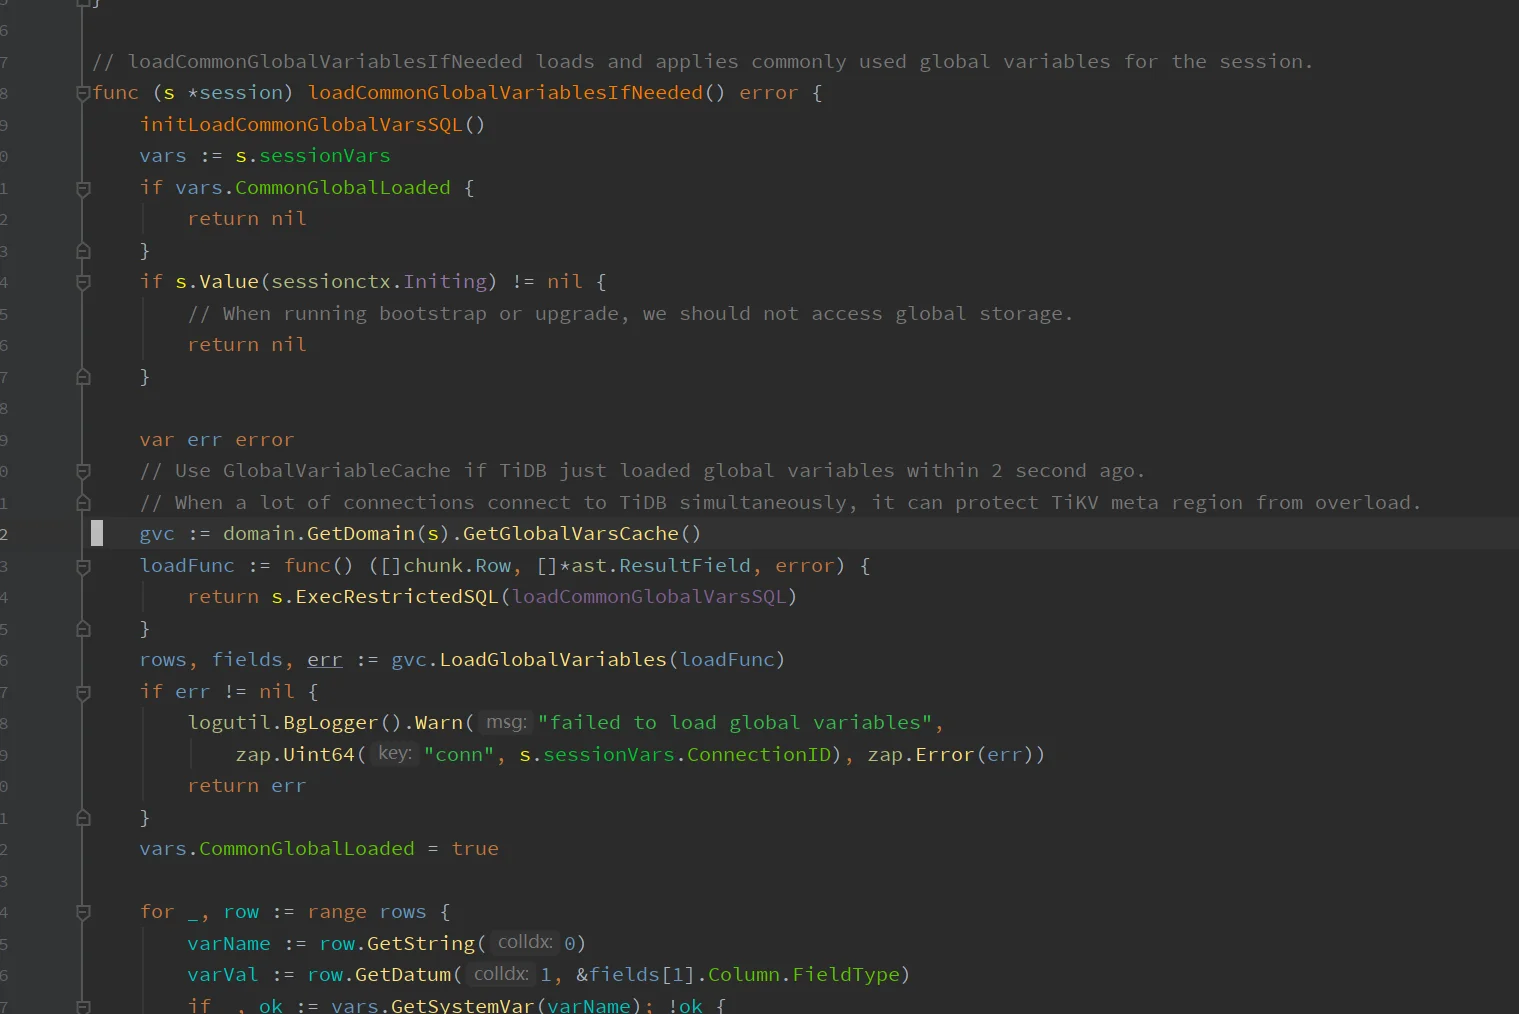
Task: Collapse the 'for _, row := range rows' loop
Action: click(x=83, y=913)
